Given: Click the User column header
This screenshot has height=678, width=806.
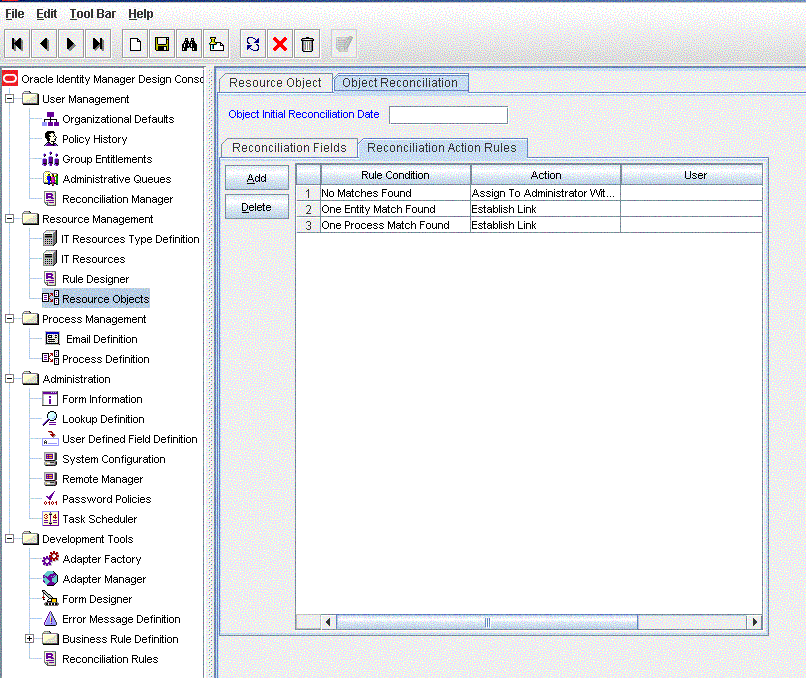Looking at the screenshot, I should pyautogui.click(x=692, y=175).
